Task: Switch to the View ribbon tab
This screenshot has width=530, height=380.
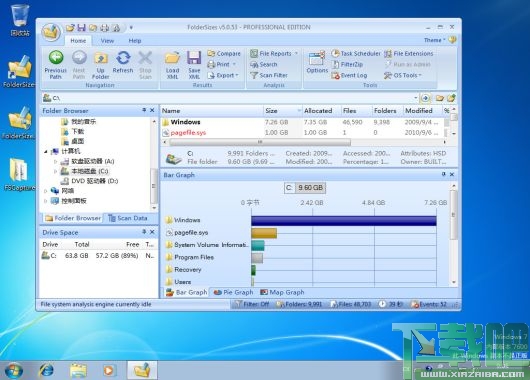Action: [107, 41]
